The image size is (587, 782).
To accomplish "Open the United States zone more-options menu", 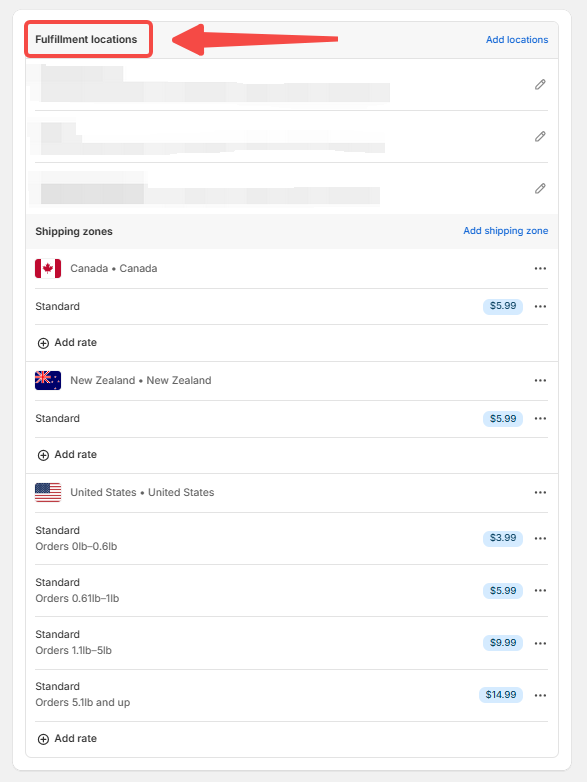I will click(x=540, y=492).
